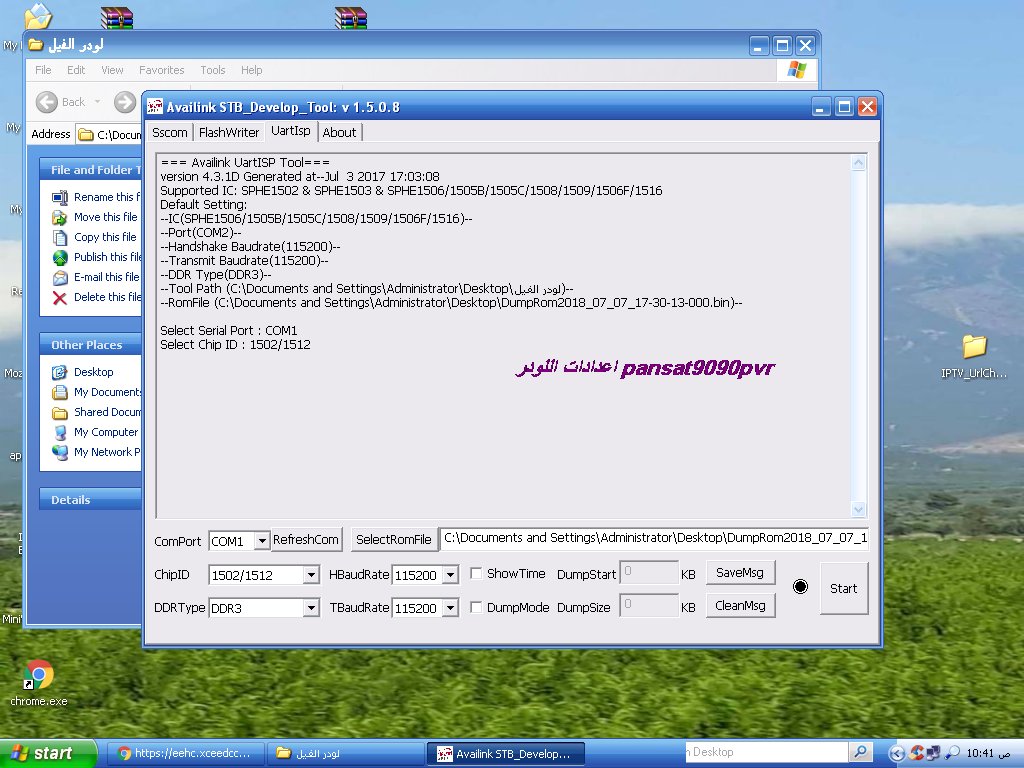Open the HBaudRate dropdown
The height and width of the screenshot is (768, 1024).
[x=450, y=575]
